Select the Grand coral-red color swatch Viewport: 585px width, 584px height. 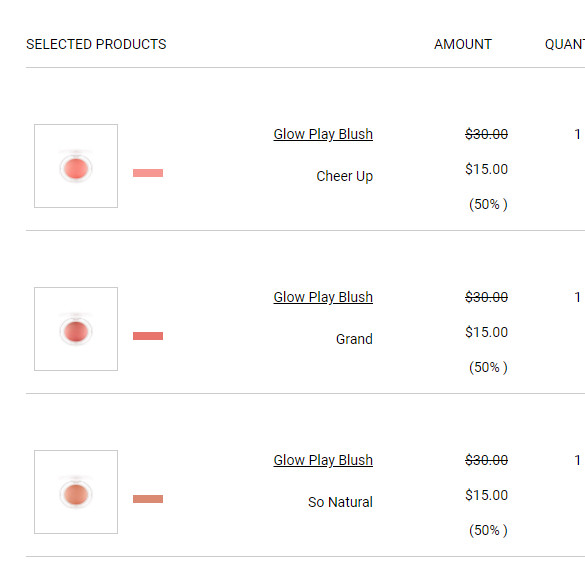(x=148, y=336)
